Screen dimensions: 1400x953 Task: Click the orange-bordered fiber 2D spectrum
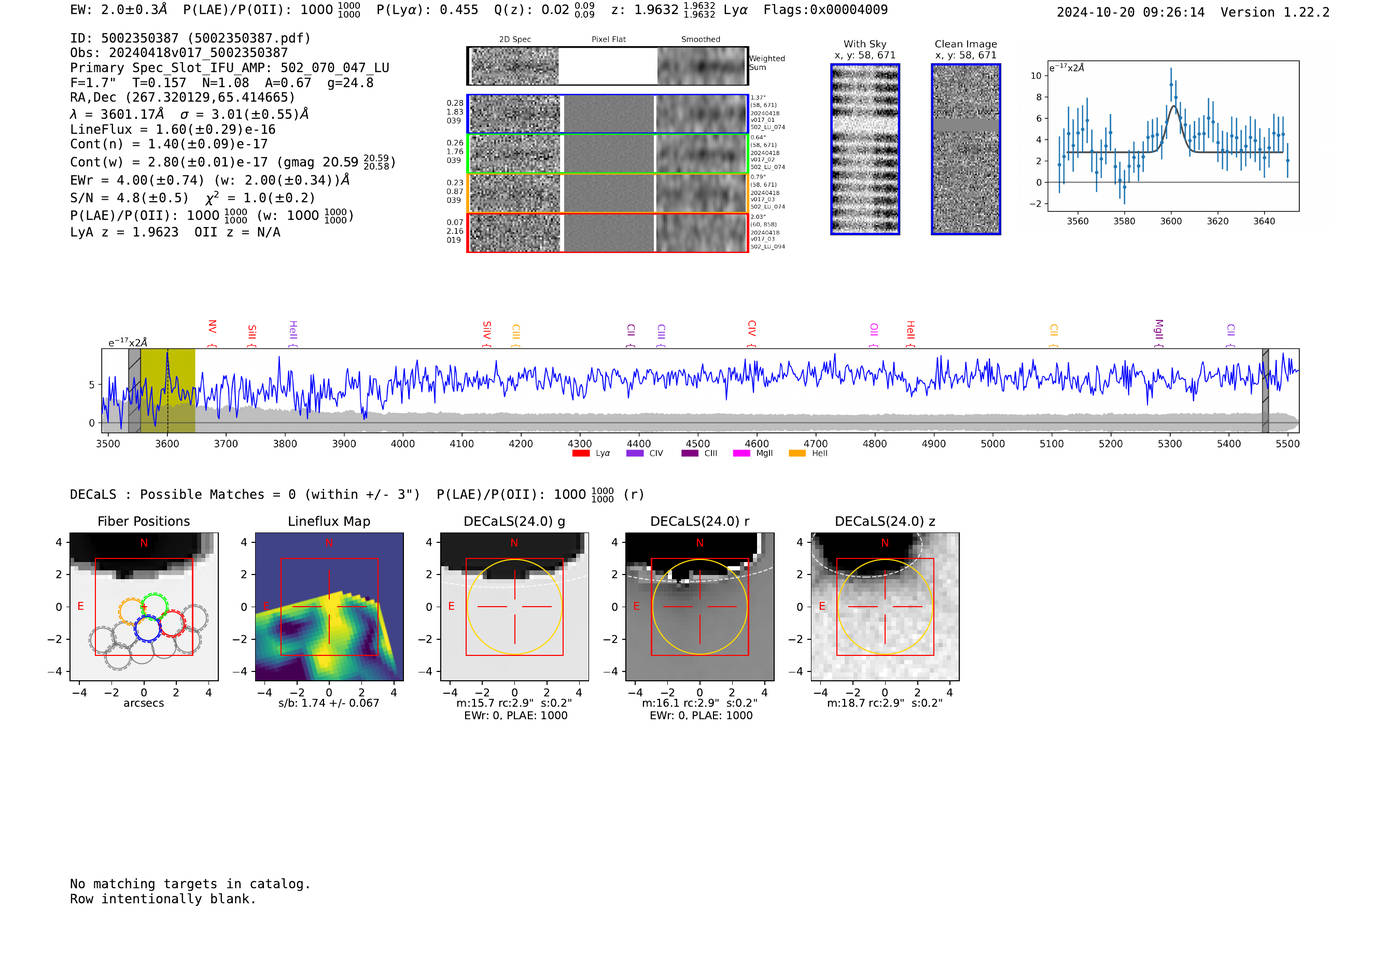(x=608, y=193)
